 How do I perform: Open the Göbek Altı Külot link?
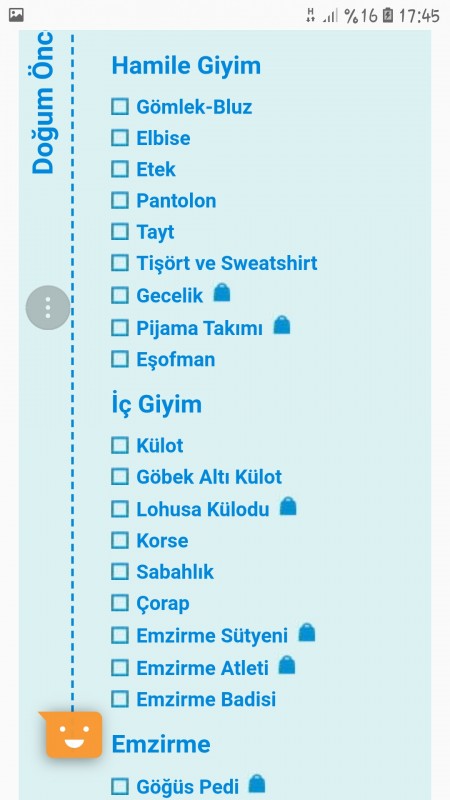click(209, 477)
